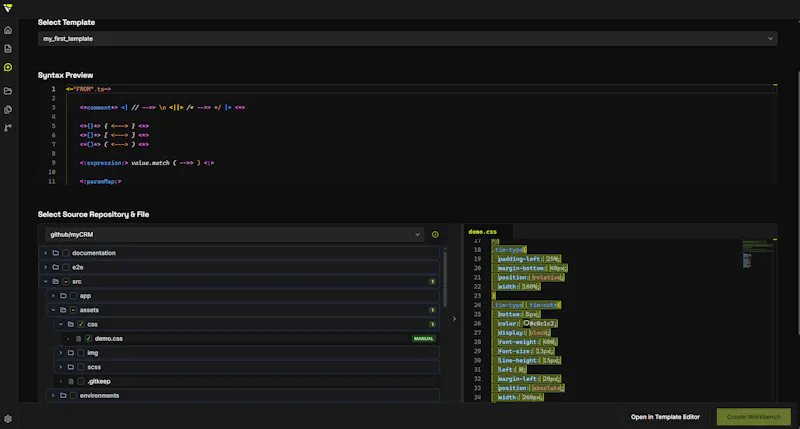Open the my_first_template dropdown

click(x=407, y=39)
